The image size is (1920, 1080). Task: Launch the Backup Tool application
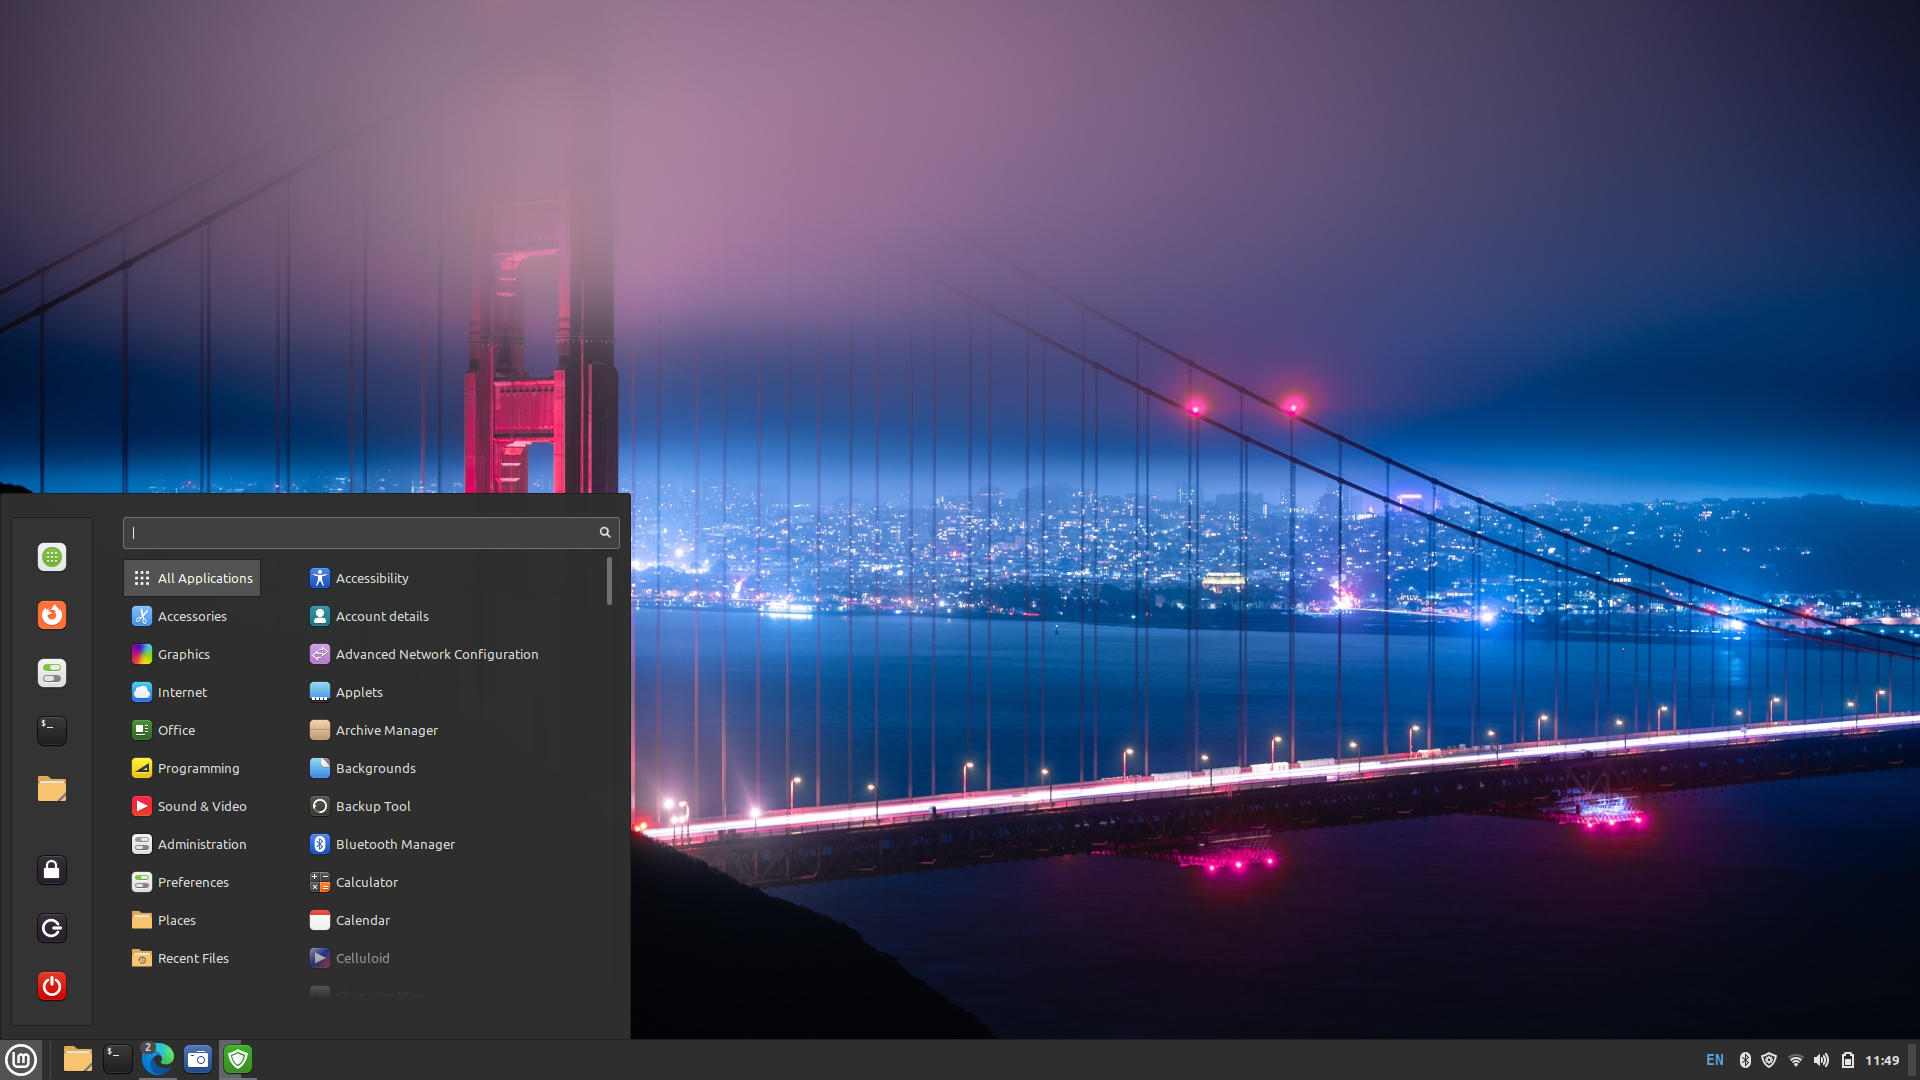[x=373, y=806]
